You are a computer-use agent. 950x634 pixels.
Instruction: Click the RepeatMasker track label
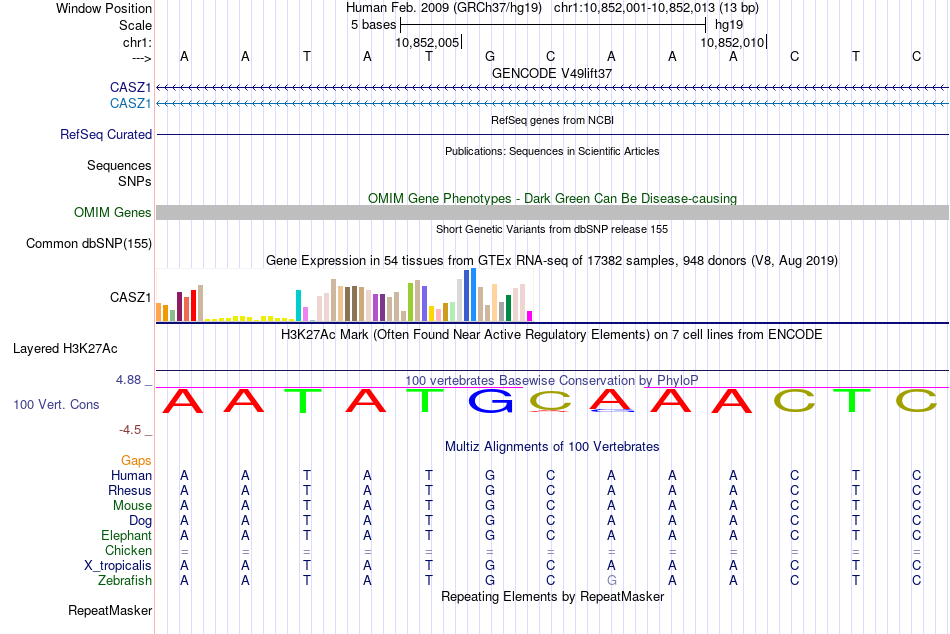point(110,610)
